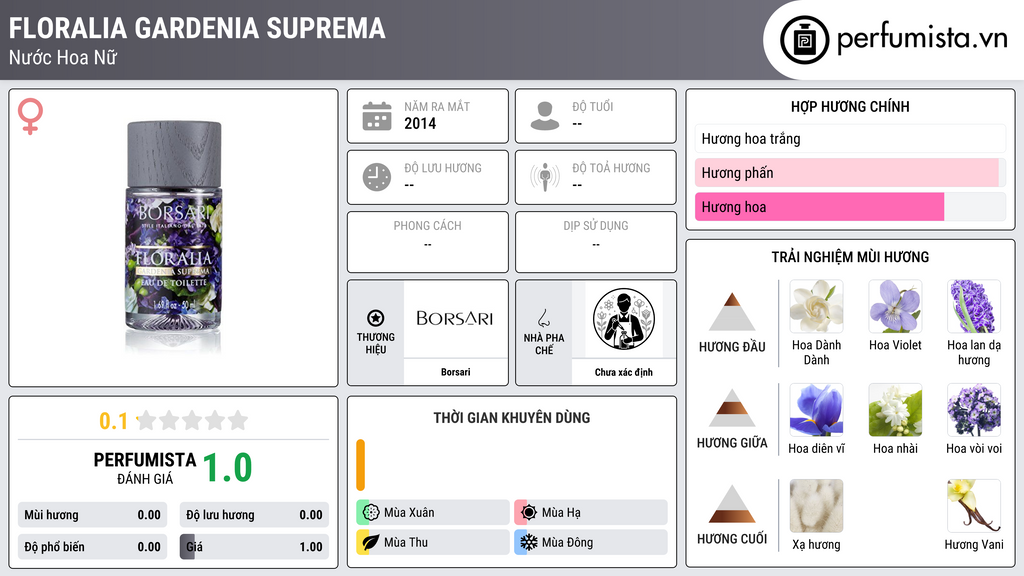Viewport: 1024px width, 576px height.
Task: Click the perfumista.vn site name
Action: coord(922,39)
